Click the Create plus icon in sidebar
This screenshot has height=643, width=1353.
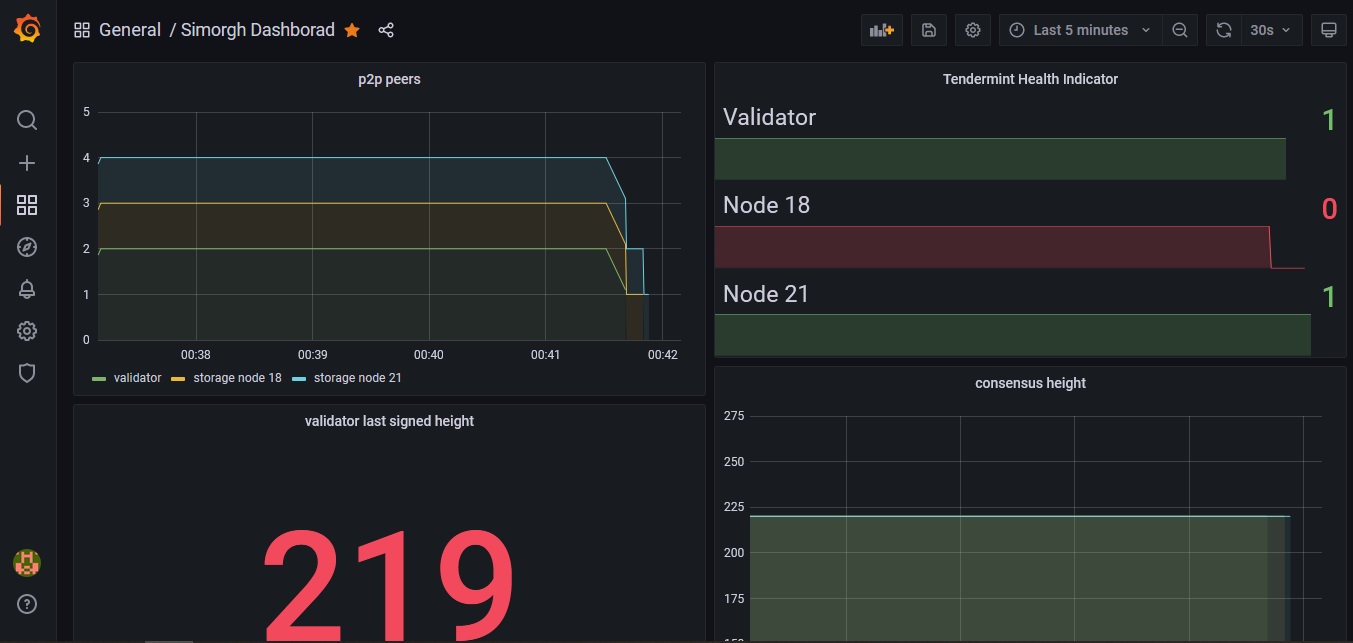pyautogui.click(x=27, y=163)
